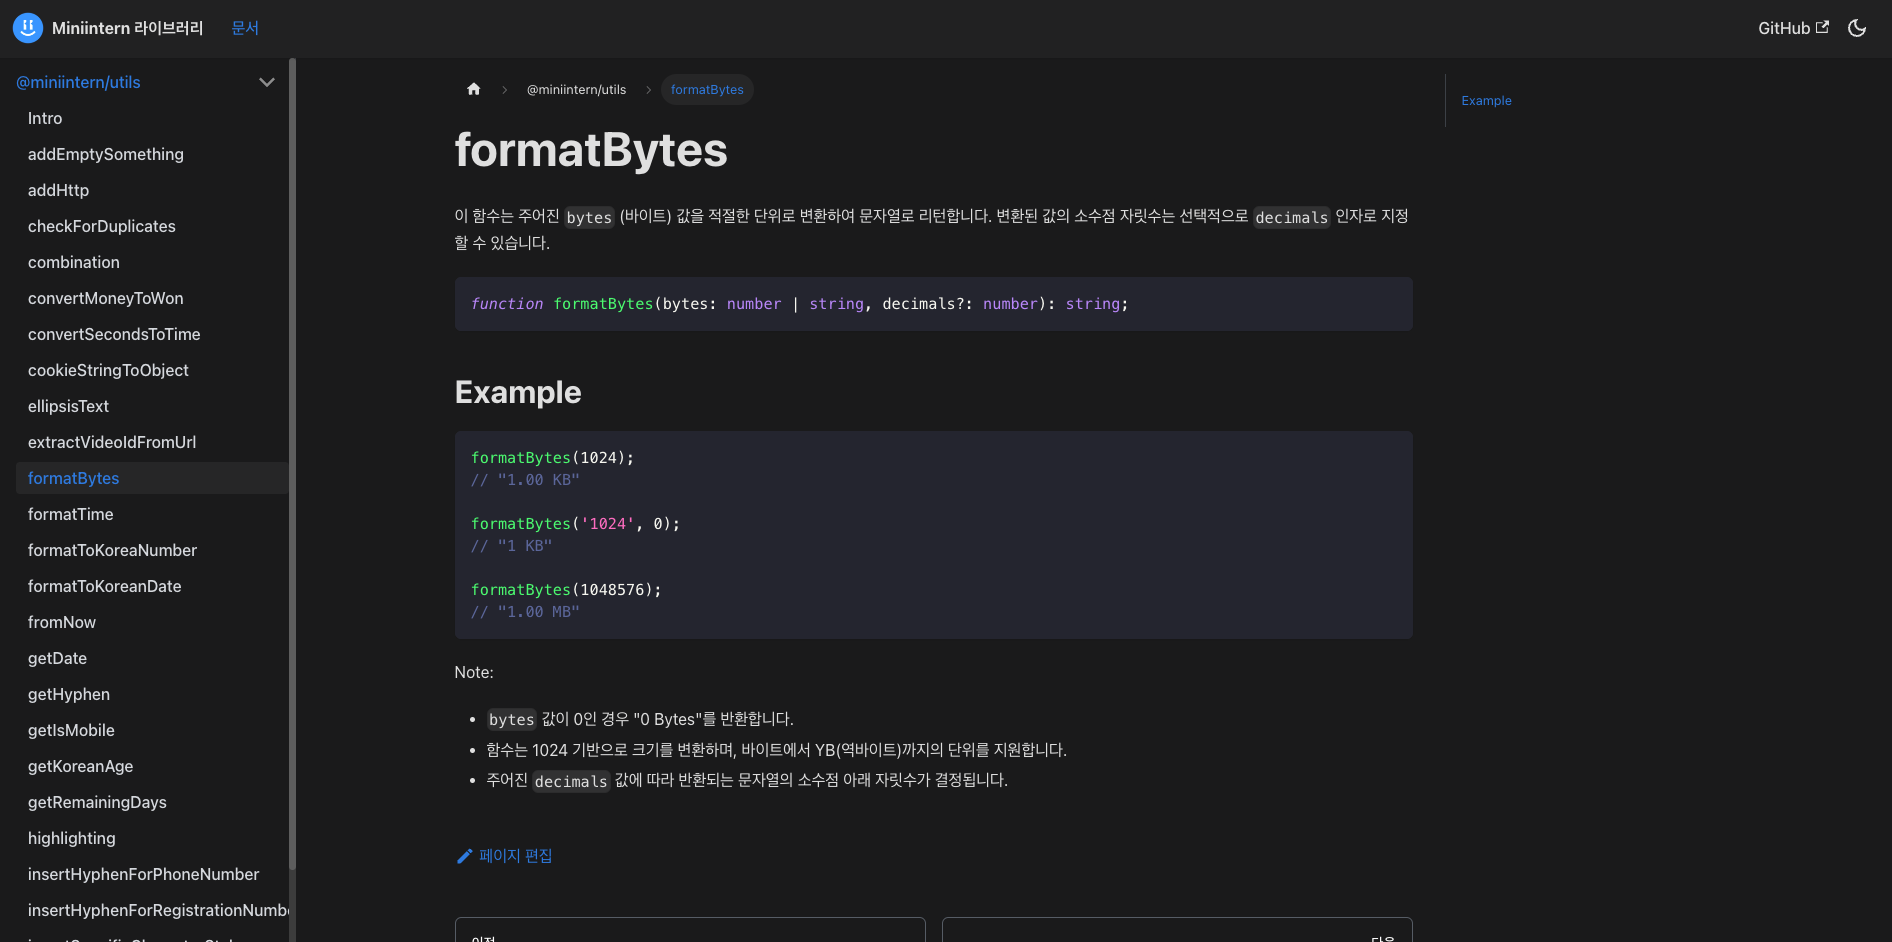
Task: Click the @miniintern/utils breadcrumb
Action: tap(576, 89)
